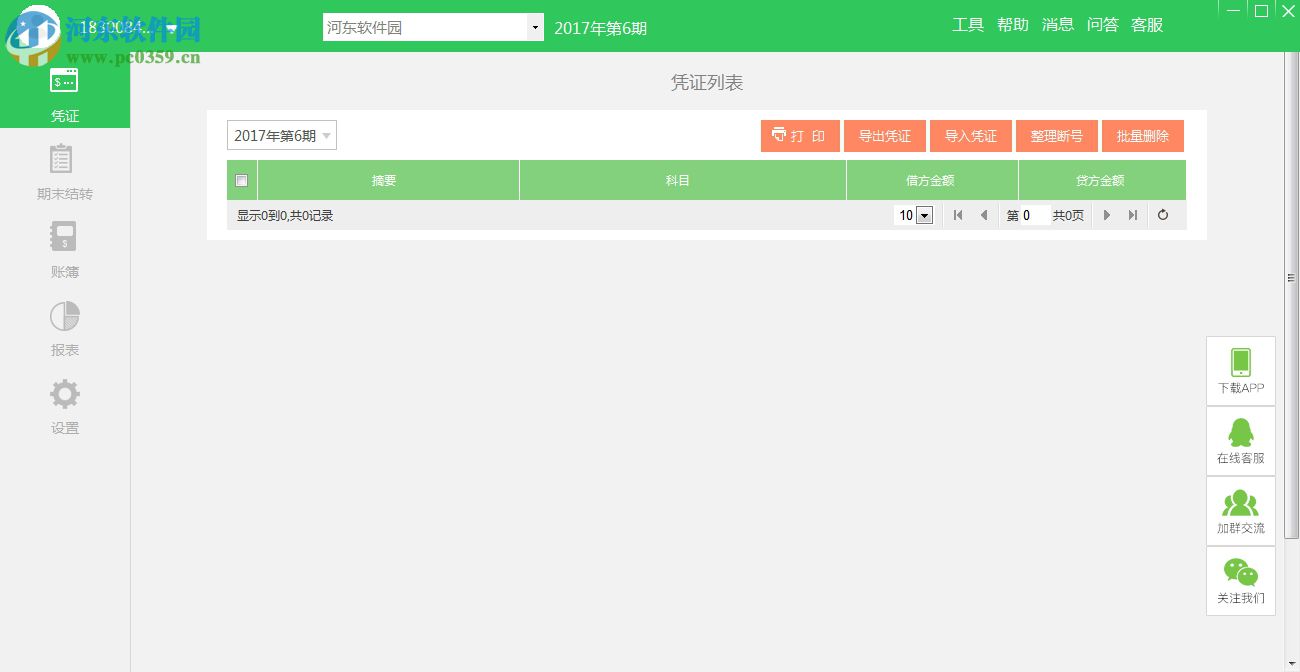This screenshot has height=672, width=1300.
Task: Open the 工具 menu
Action: (x=968, y=25)
